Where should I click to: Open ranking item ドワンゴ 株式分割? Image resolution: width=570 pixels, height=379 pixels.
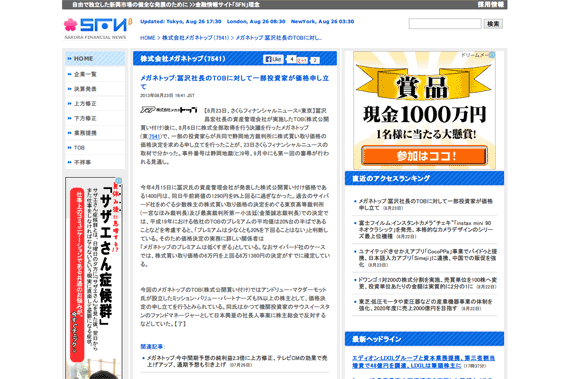click(x=428, y=283)
